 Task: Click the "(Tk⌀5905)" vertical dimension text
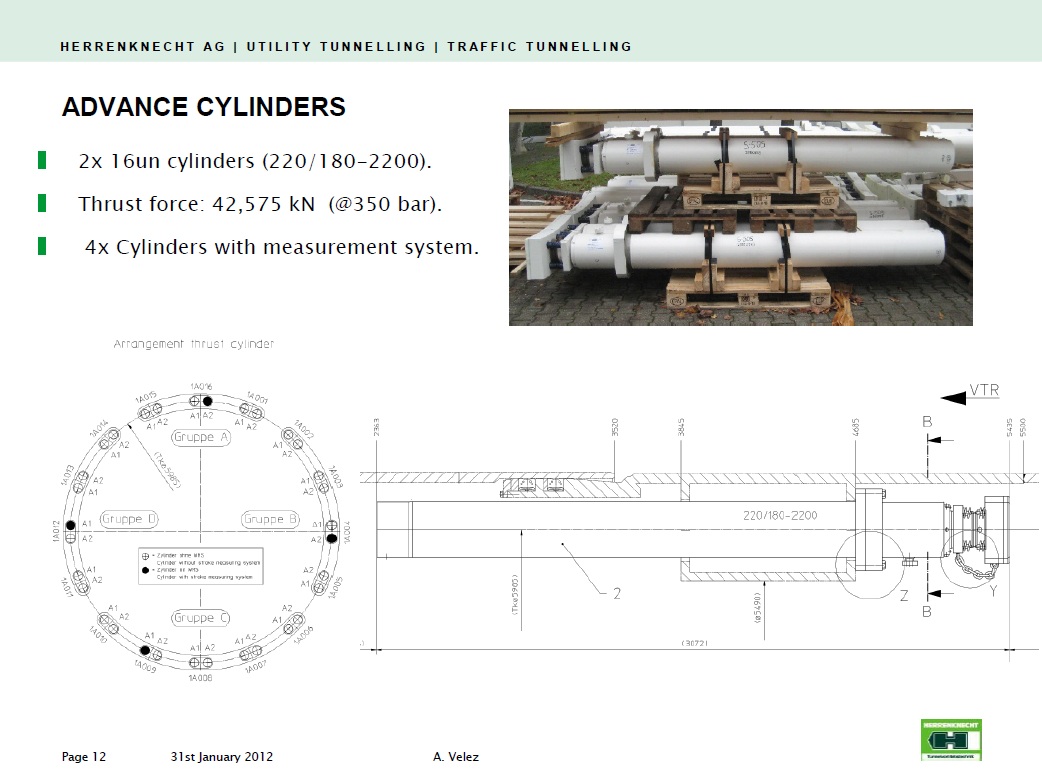point(514,595)
